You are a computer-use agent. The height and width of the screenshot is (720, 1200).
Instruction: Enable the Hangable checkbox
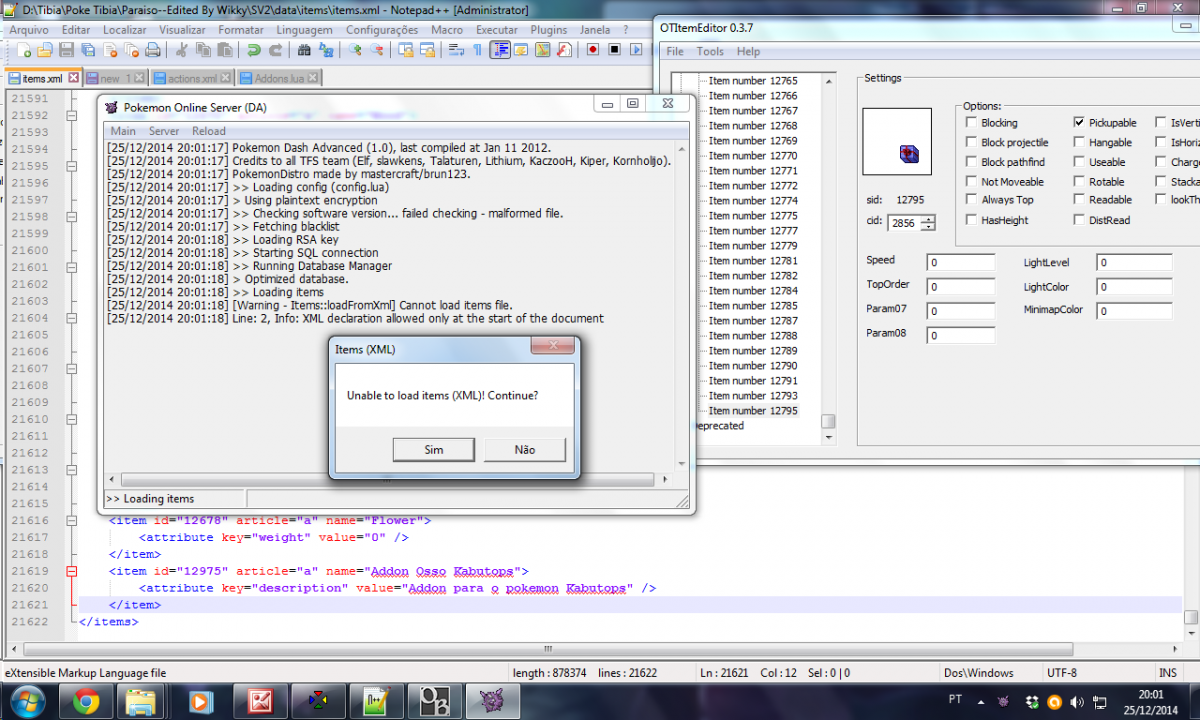1079,143
